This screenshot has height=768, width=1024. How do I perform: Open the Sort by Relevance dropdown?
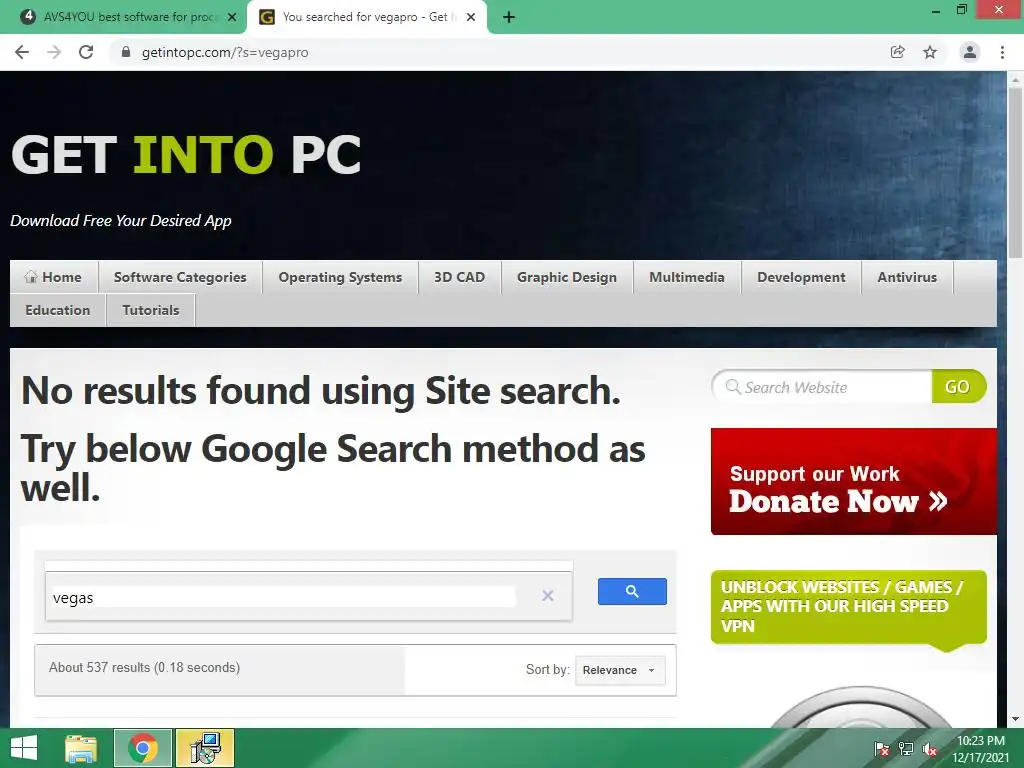pyautogui.click(x=620, y=670)
